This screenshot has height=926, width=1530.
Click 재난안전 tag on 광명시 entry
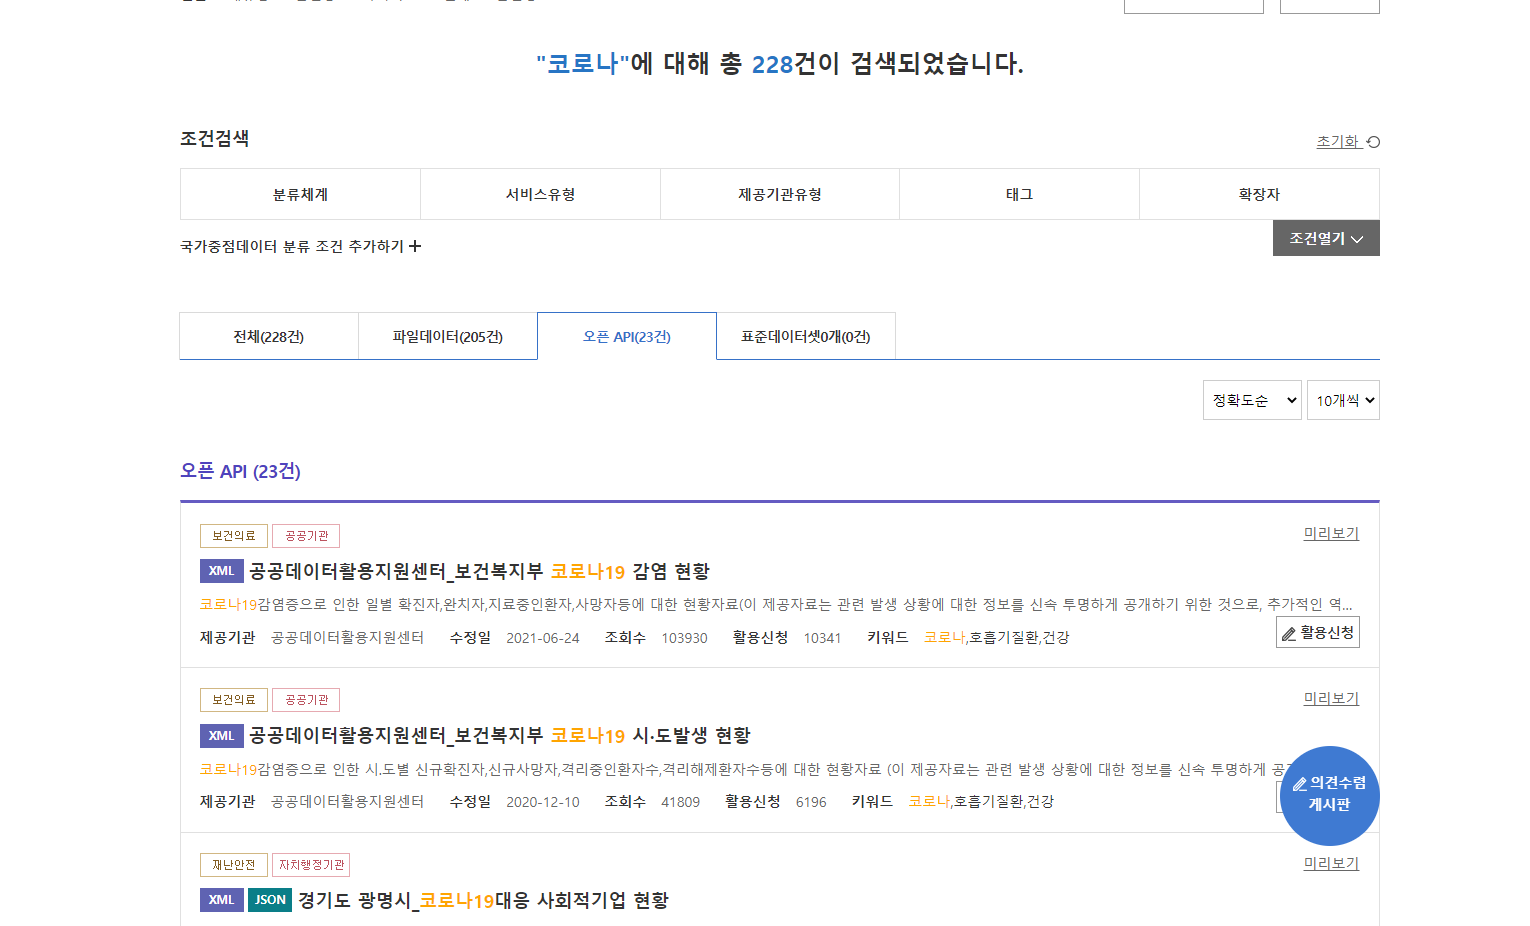pos(234,865)
